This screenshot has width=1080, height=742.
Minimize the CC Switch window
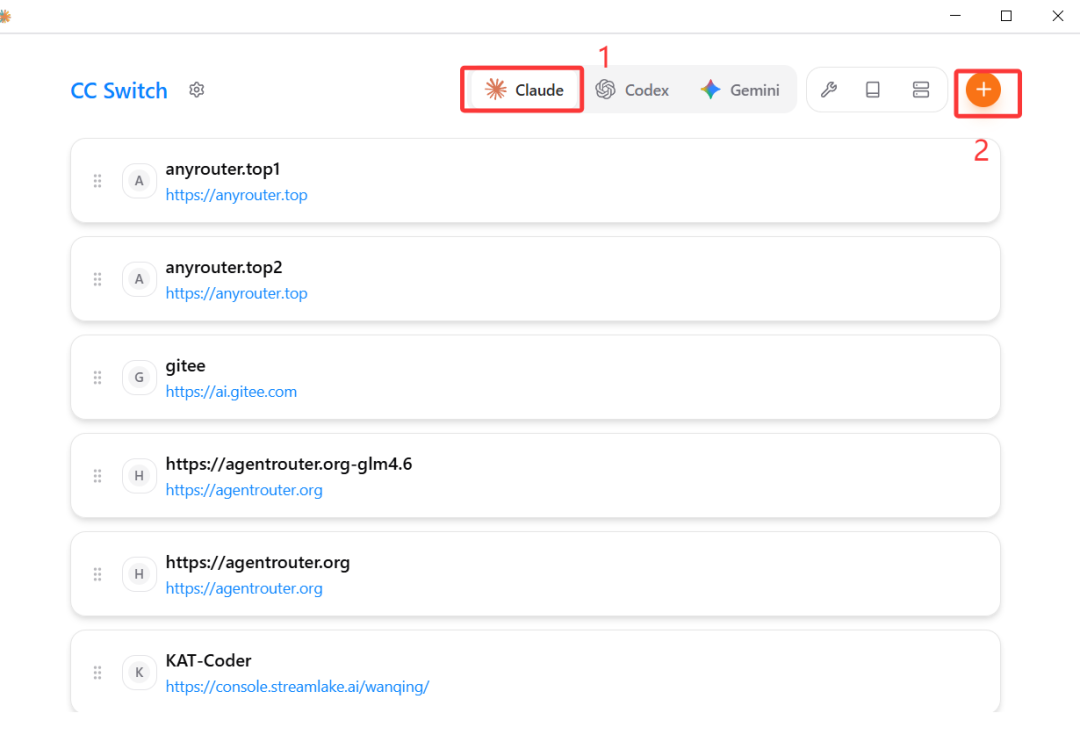pos(955,16)
